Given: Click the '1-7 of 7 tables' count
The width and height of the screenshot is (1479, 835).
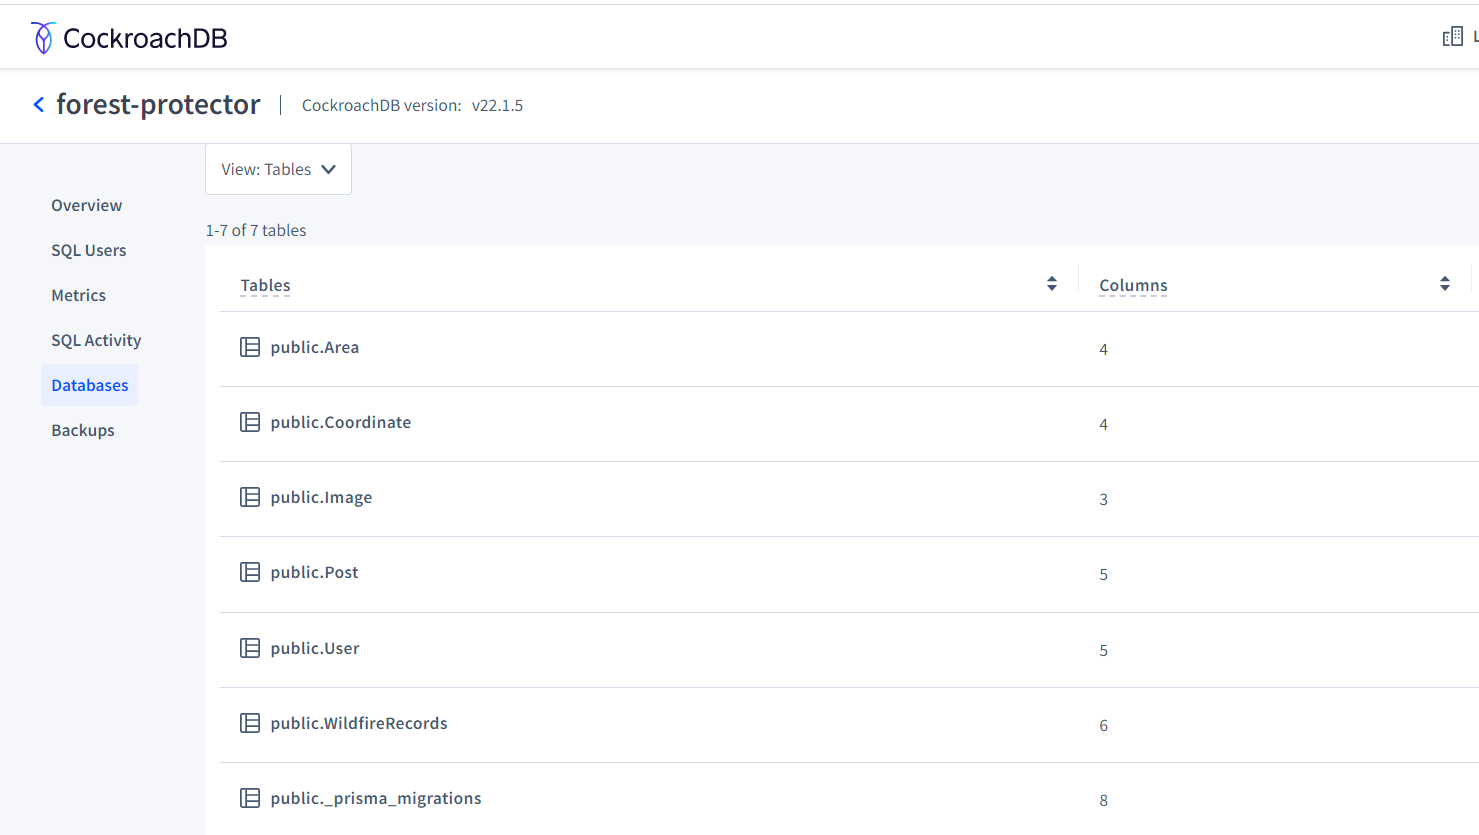Looking at the screenshot, I should pyautogui.click(x=256, y=230).
